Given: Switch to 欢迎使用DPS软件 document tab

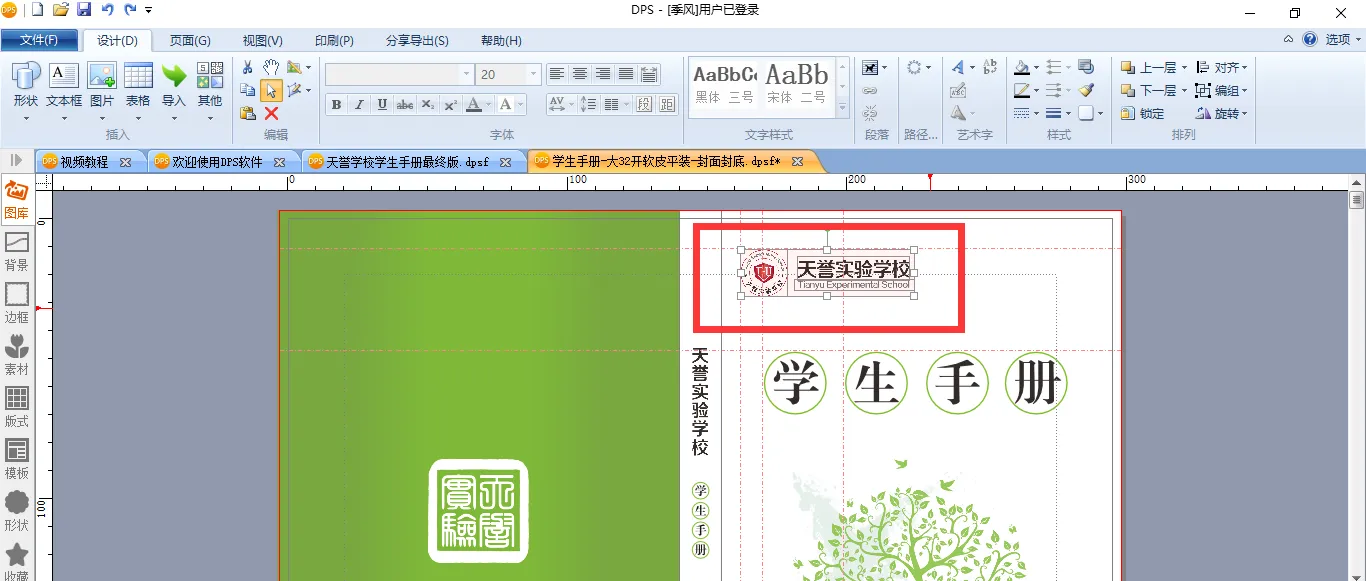Looking at the screenshot, I should click(x=217, y=161).
